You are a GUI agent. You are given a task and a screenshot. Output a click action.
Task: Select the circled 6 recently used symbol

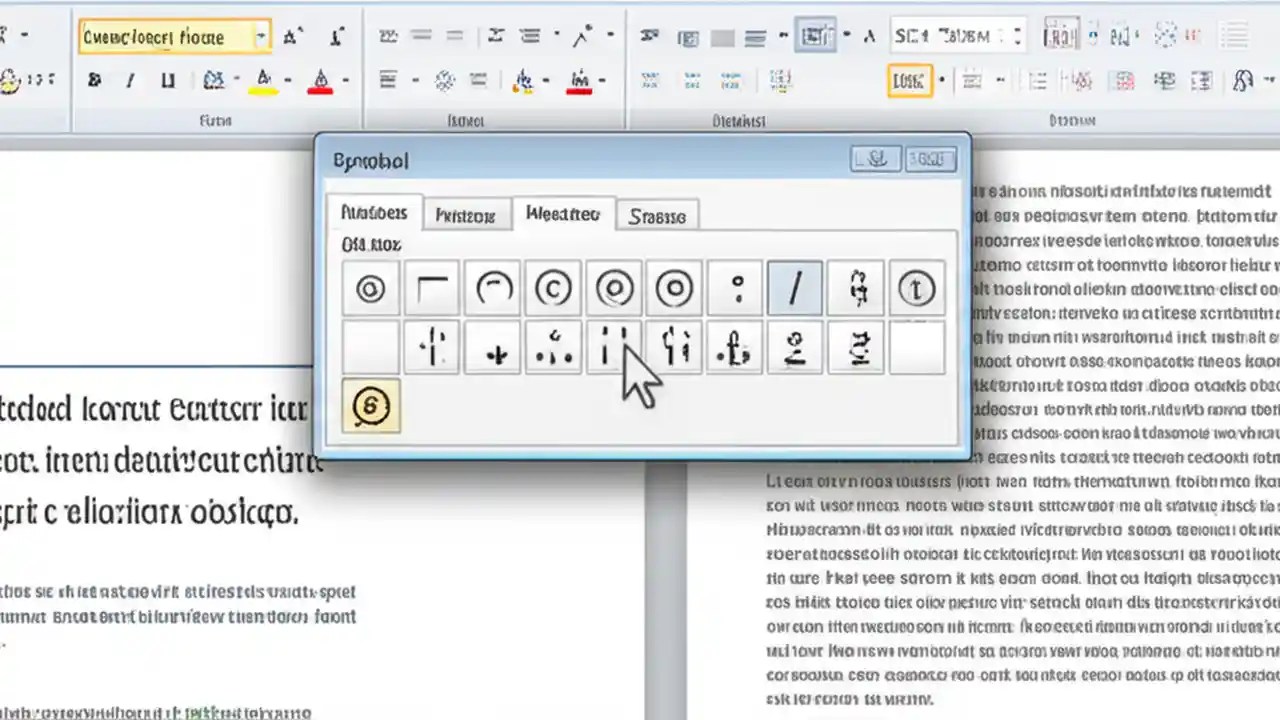click(x=371, y=405)
